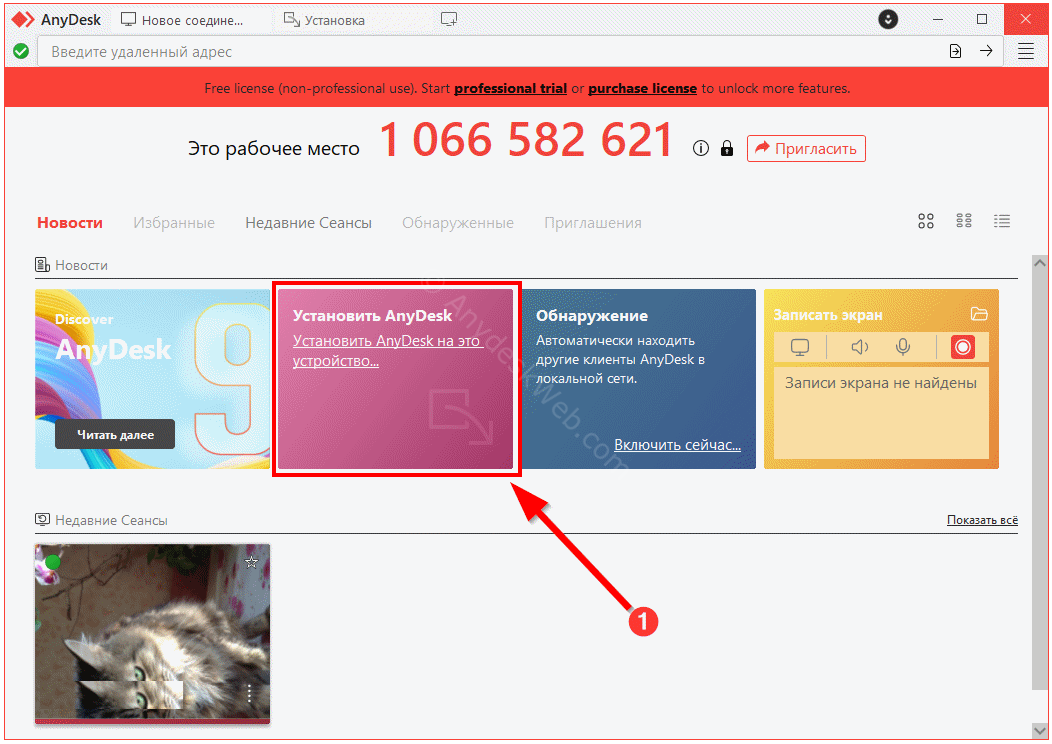Image resolution: width=1052 pixels, height=744 pixels.
Task: Click the info icon next to the ID
Action: [700, 148]
